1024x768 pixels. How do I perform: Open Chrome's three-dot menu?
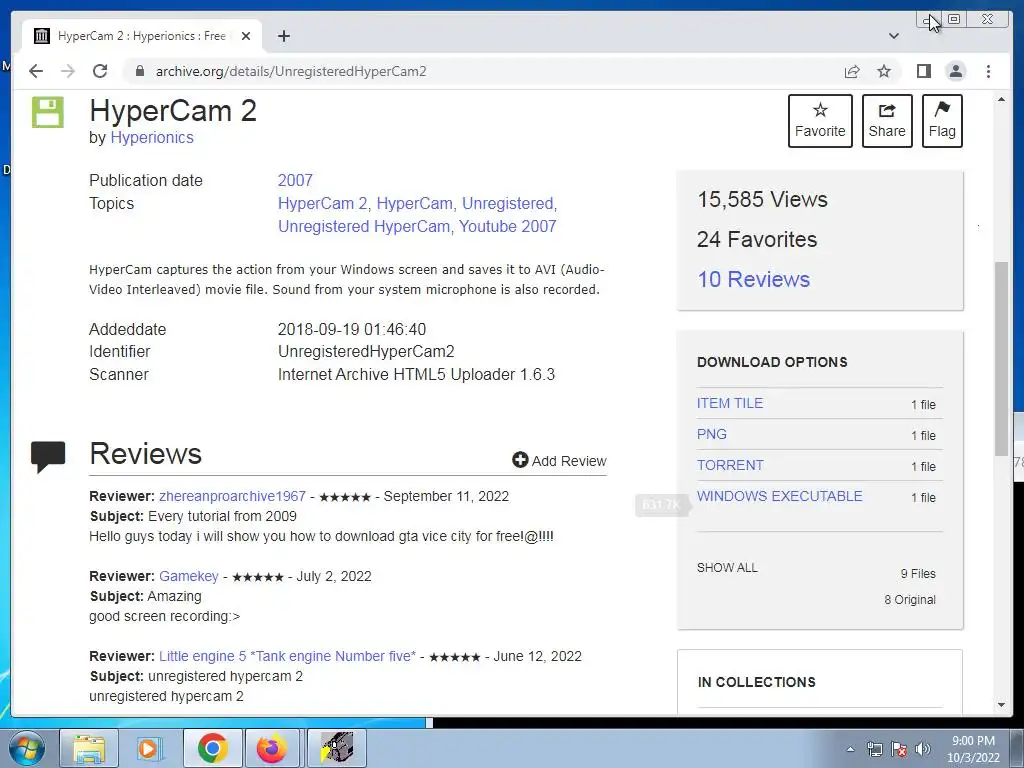point(988,71)
